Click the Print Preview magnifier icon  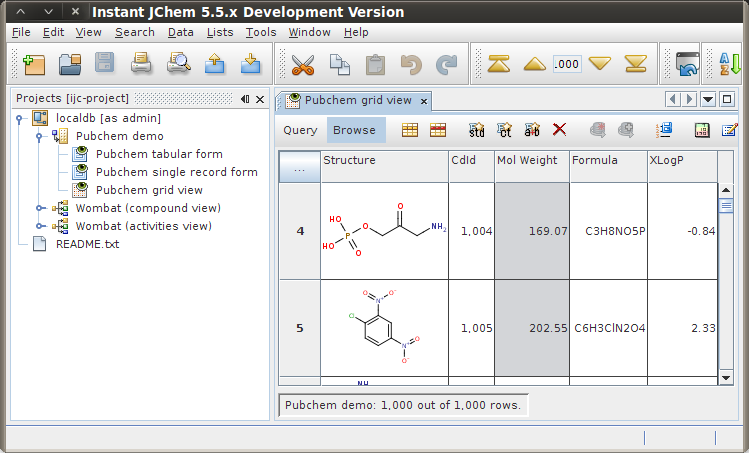point(178,65)
